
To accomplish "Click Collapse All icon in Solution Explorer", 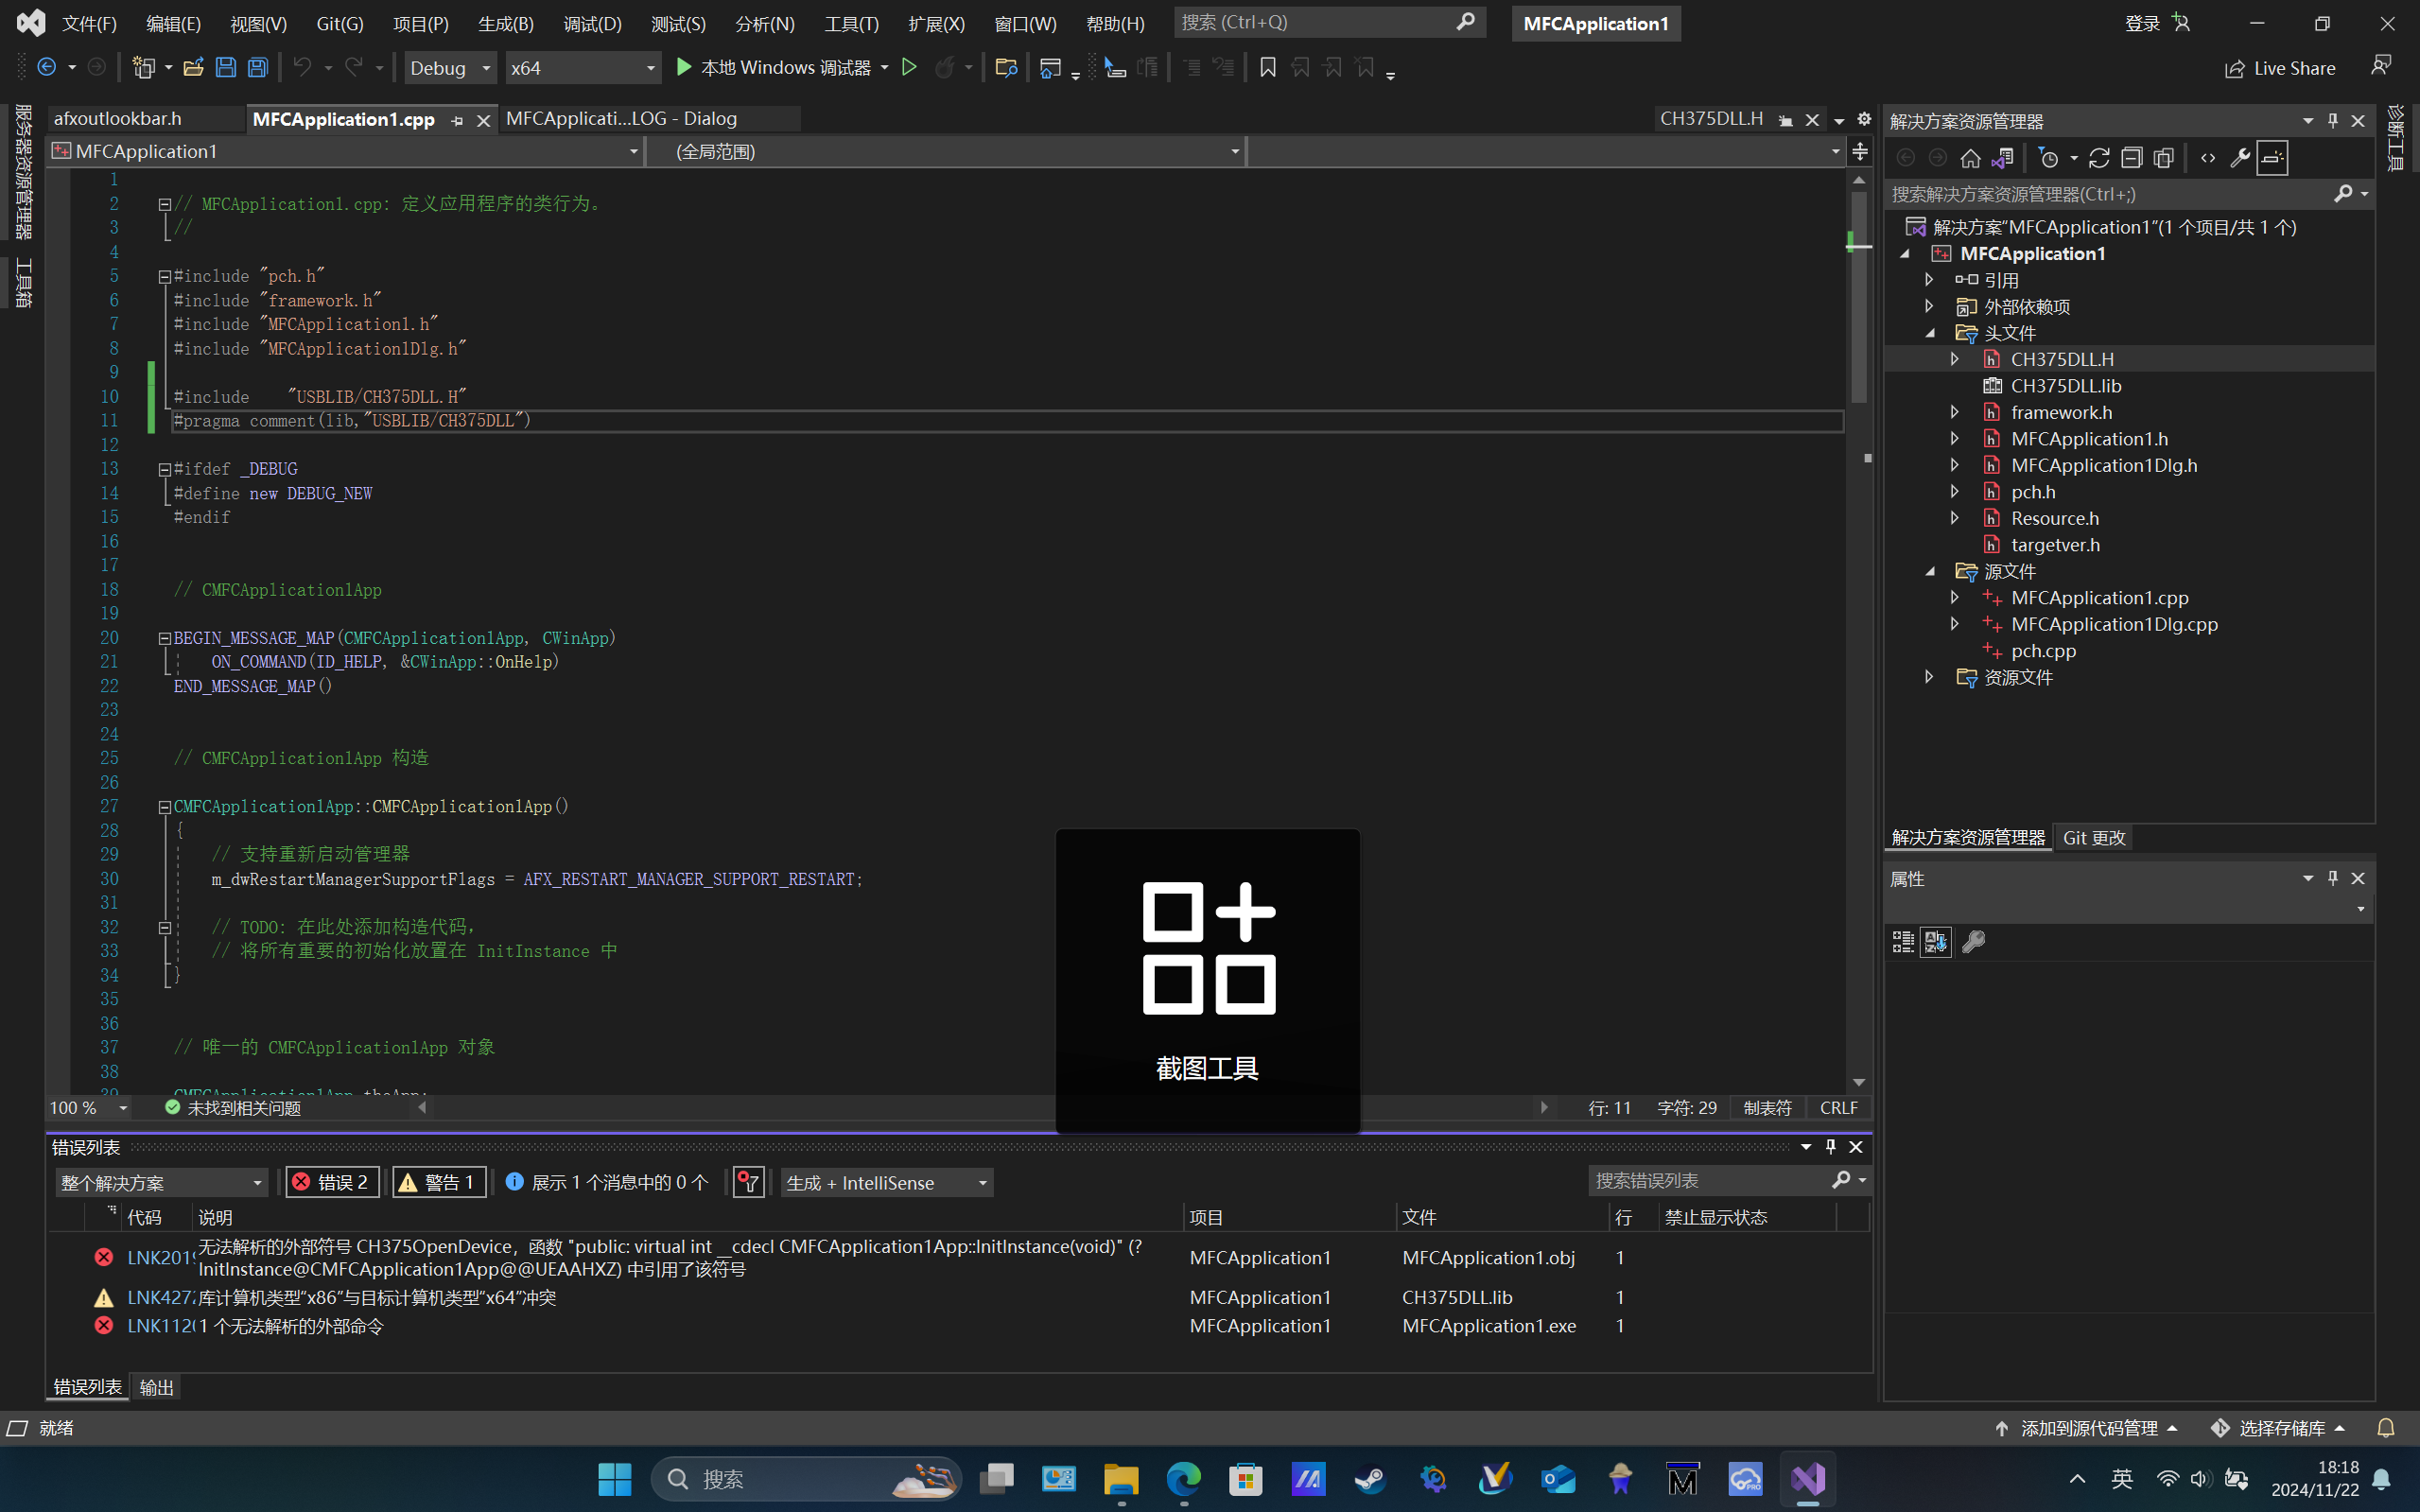I will click(x=2131, y=158).
